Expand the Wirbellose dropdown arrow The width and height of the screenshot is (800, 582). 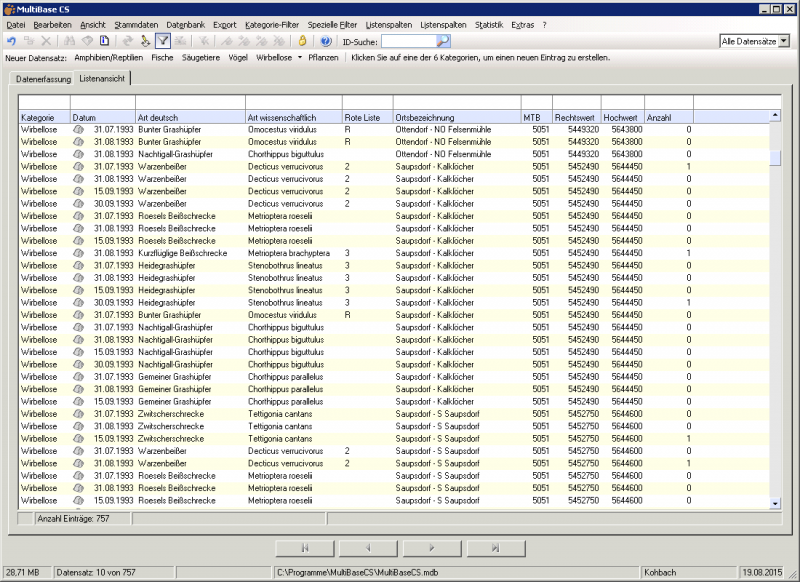pyautogui.click(x=299, y=58)
